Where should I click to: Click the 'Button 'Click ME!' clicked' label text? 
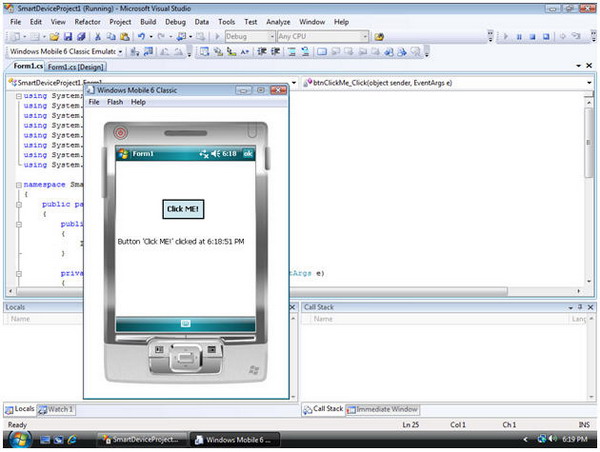pos(181,242)
